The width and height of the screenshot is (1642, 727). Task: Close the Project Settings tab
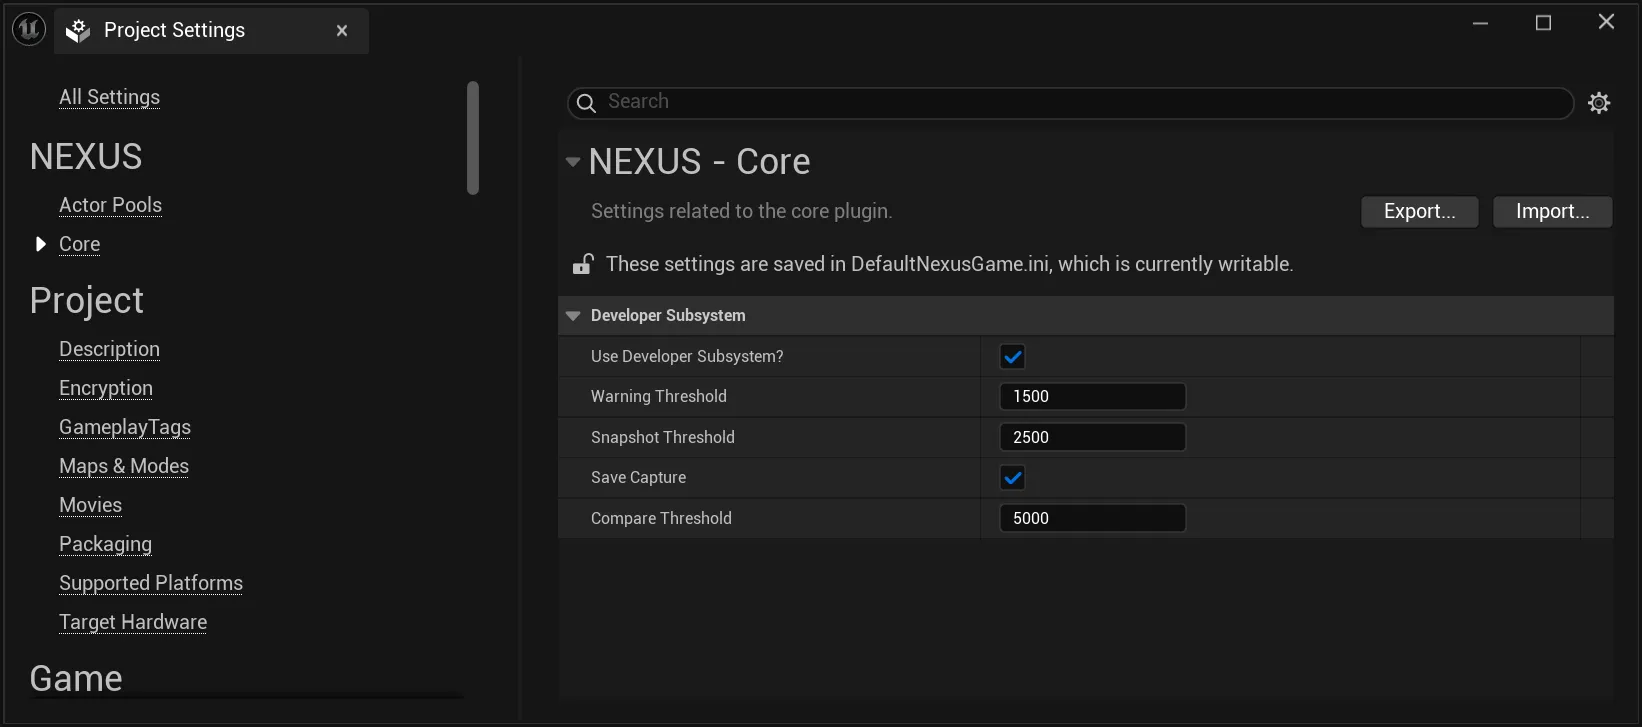tap(342, 31)
